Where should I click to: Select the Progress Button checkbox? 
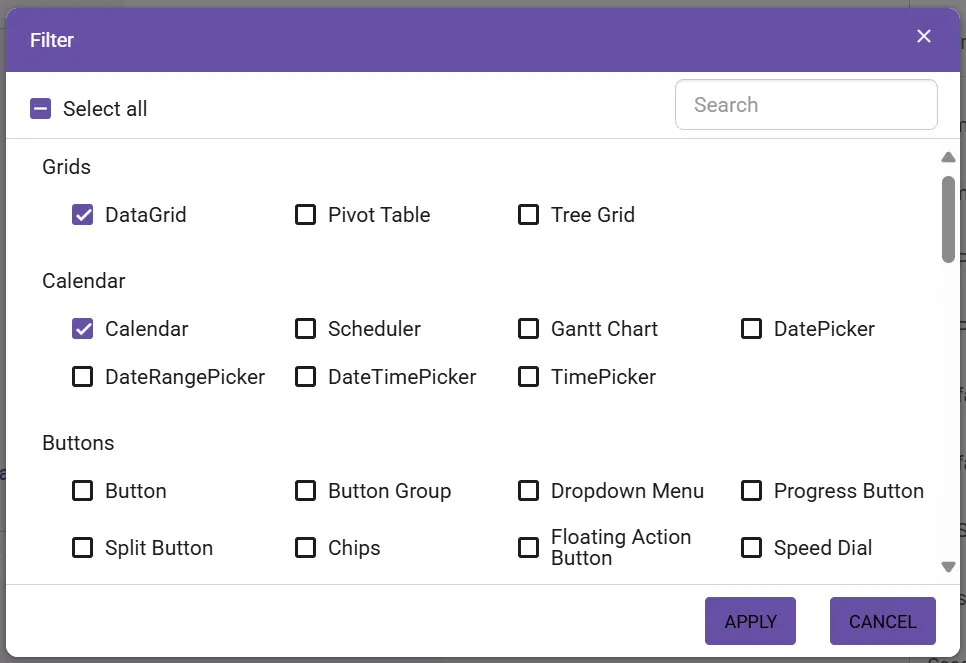751,490
